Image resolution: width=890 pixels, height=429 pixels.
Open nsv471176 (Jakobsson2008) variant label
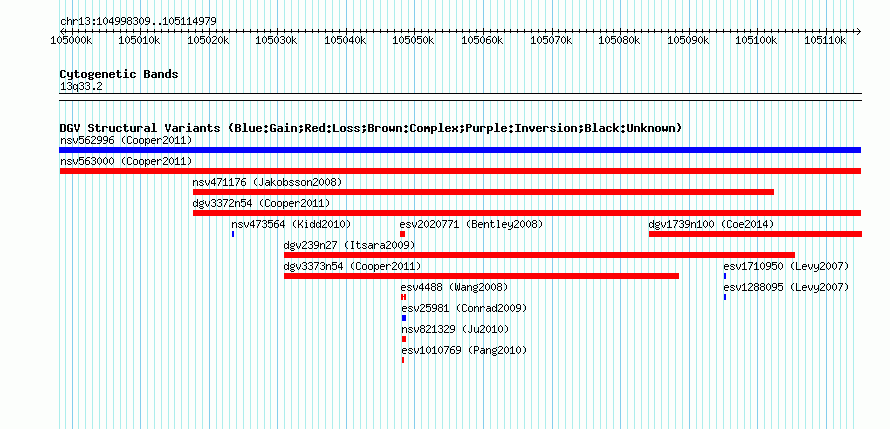tap(267, 182)
